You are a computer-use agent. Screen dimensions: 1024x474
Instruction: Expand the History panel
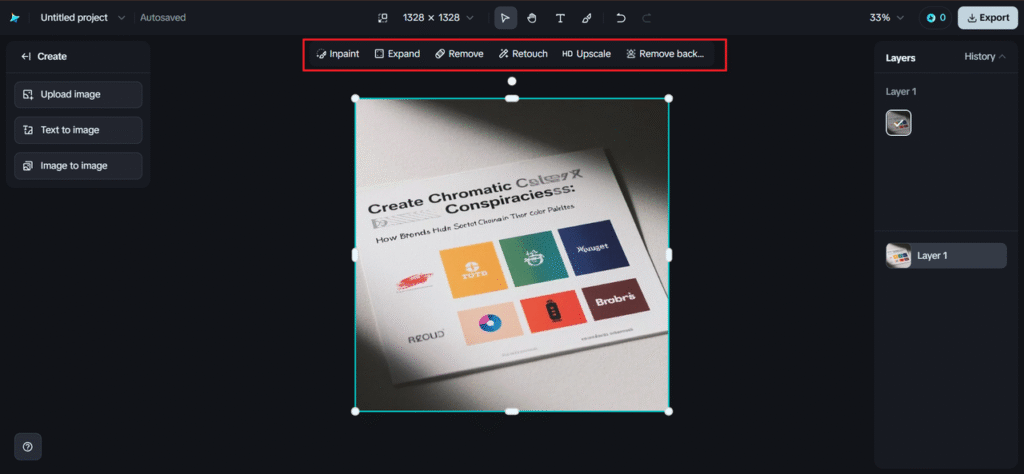pyautogui.click(x=985, y=57)
